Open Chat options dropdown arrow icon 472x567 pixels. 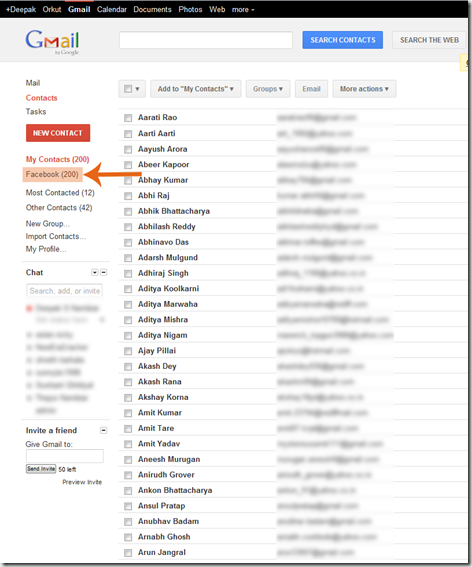pyautogui.click(x=95, y=272)
